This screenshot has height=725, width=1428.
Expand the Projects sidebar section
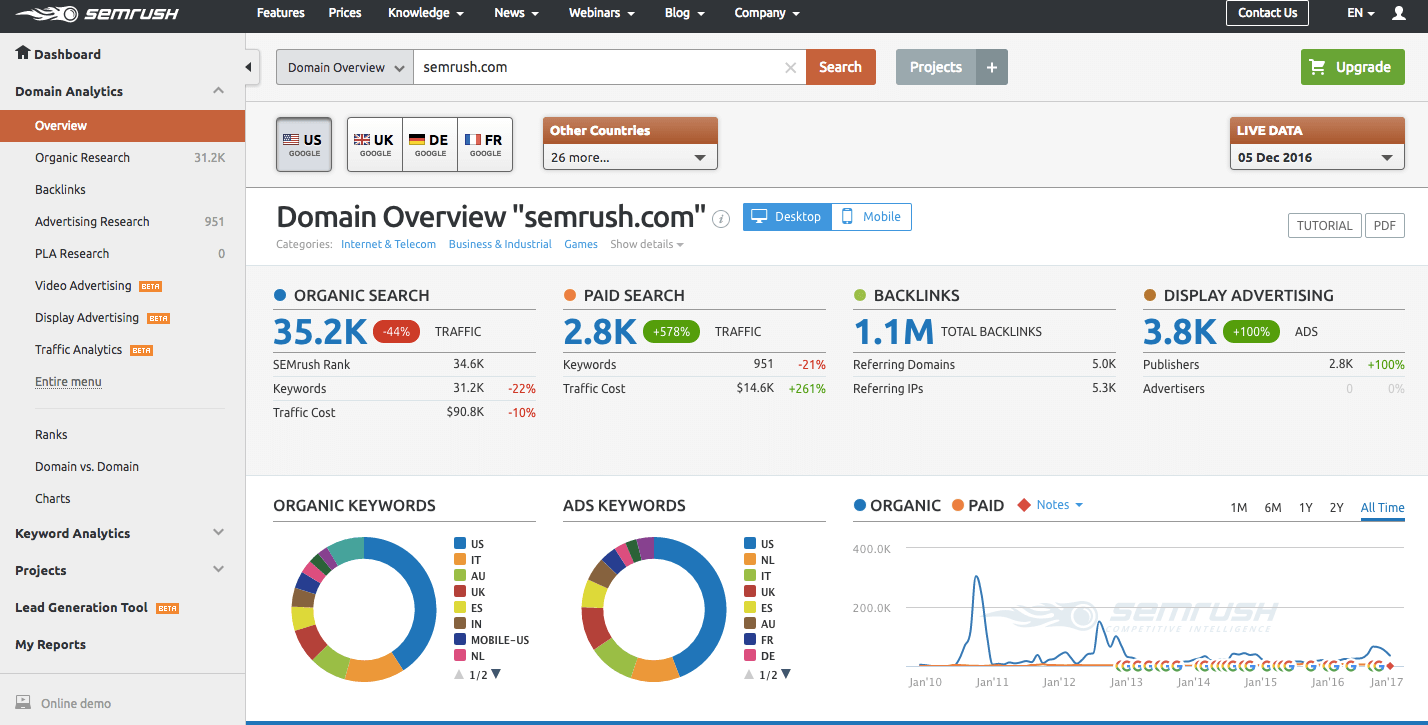(218, 570)
